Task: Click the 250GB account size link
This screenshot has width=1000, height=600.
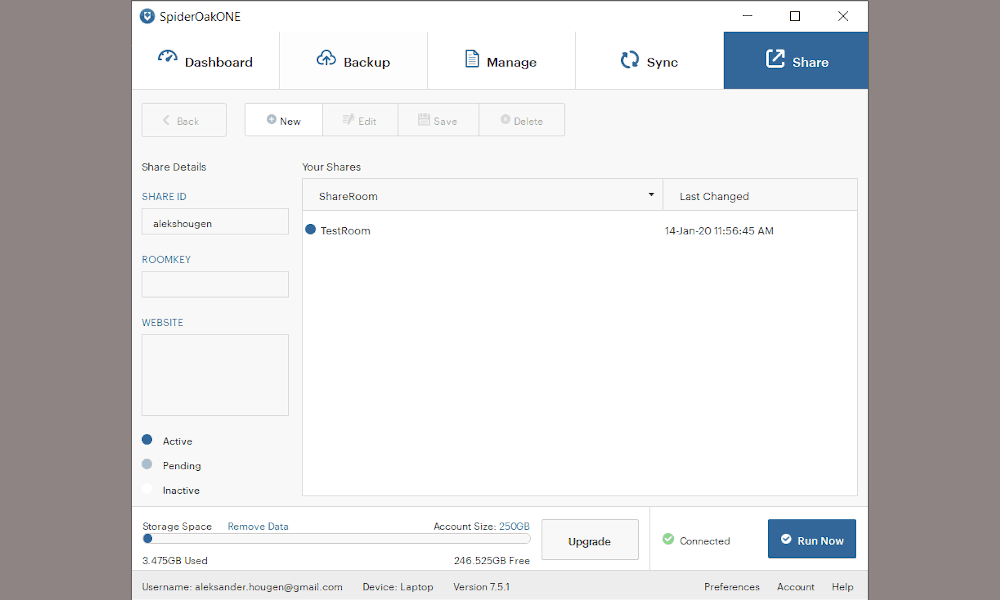Action: point(514,527)
